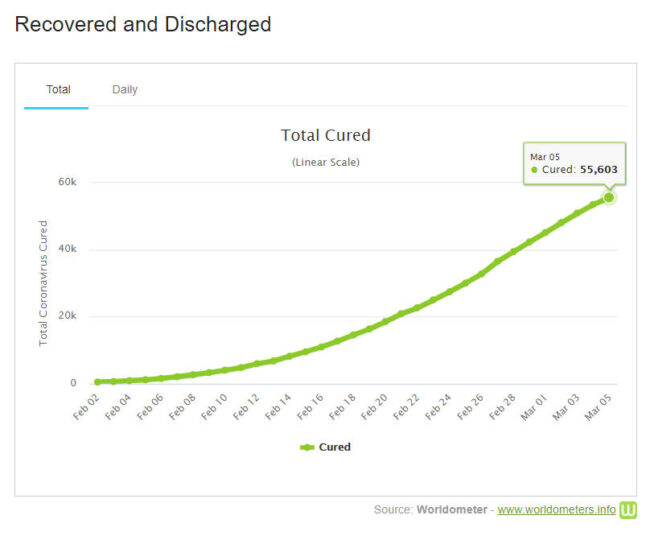
Task: Click the Recovered and Discharged heading
Action: (x=143, y=24)
